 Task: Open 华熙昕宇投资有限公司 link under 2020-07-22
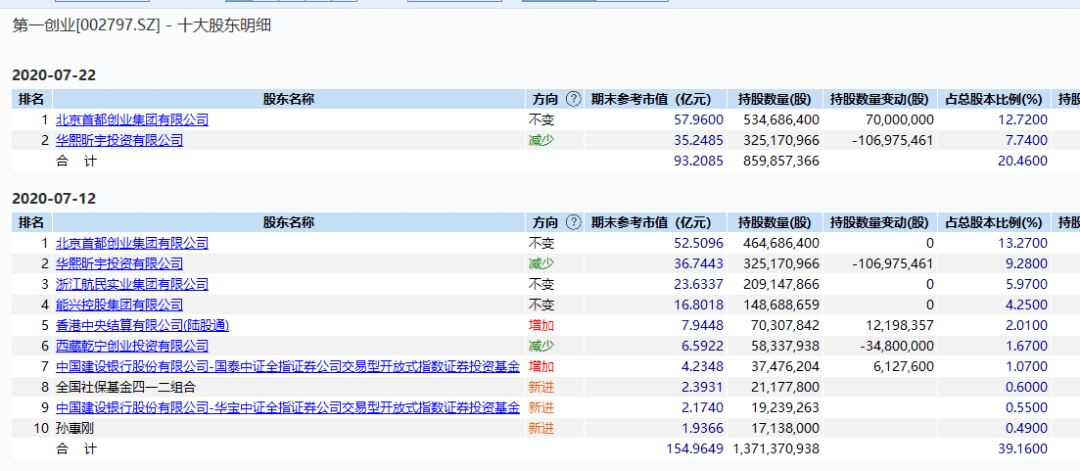119,141
